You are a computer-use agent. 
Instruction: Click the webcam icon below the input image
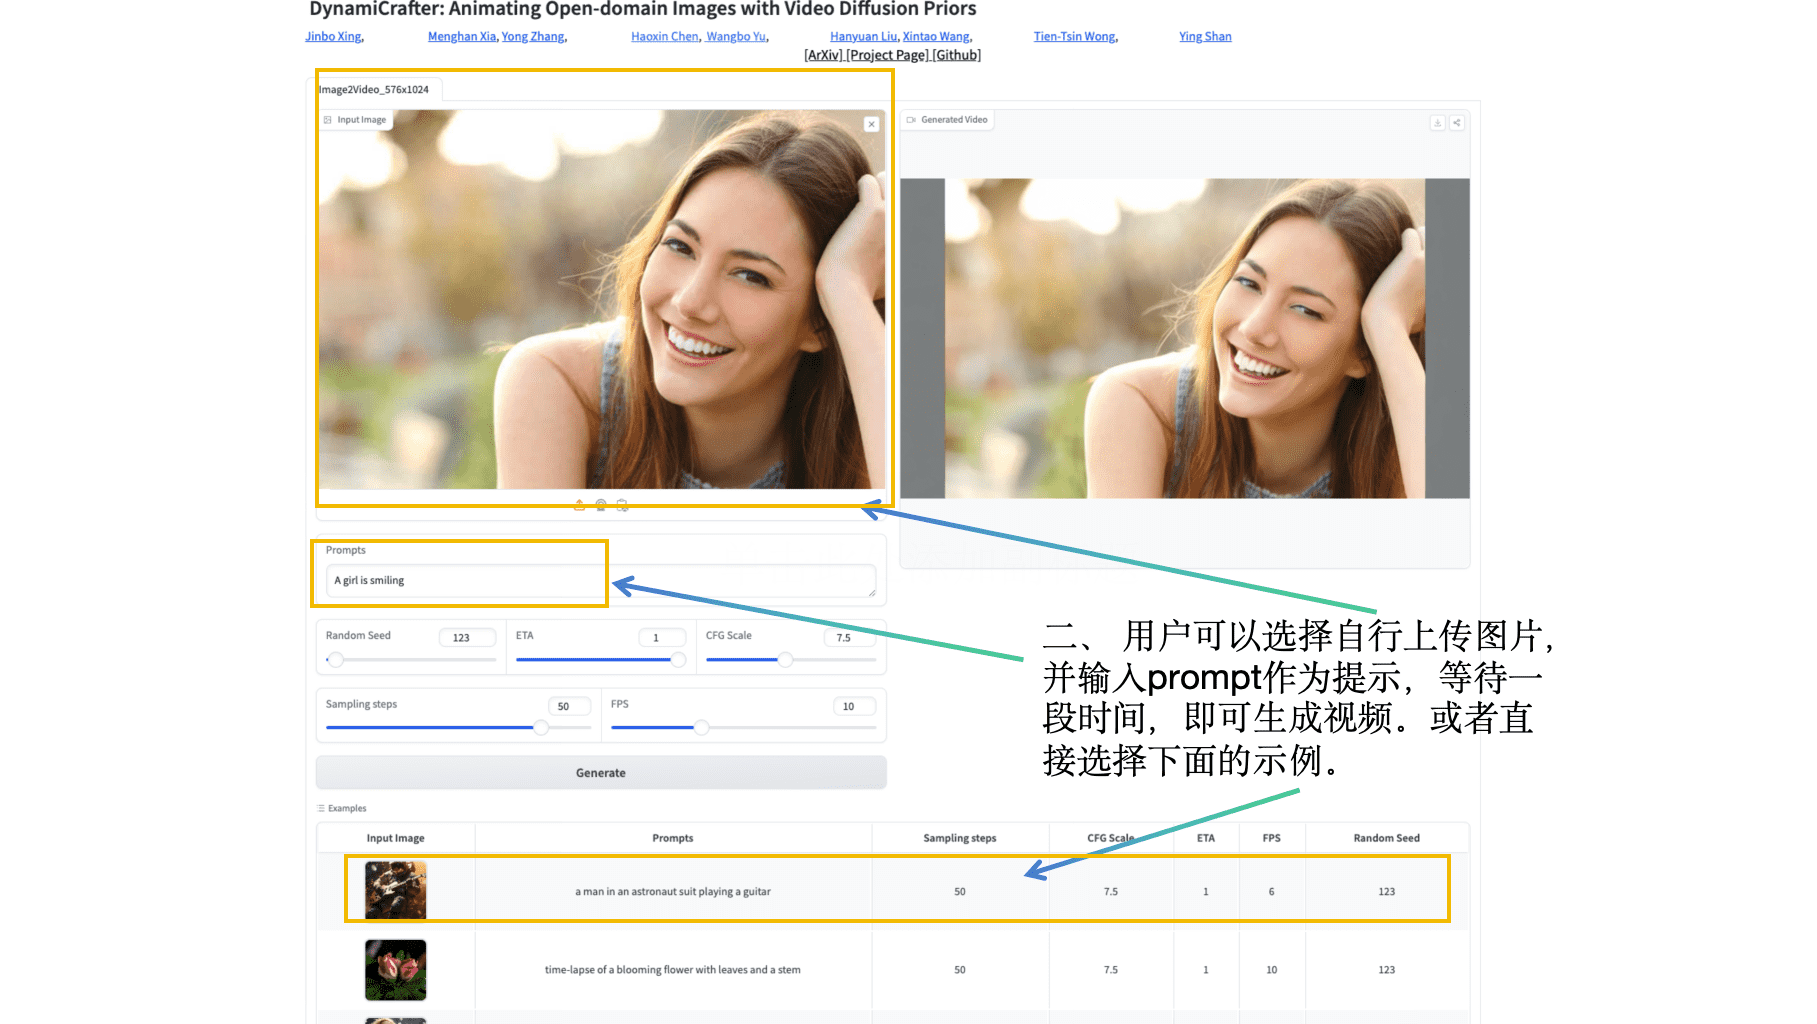tap(601, 505)
